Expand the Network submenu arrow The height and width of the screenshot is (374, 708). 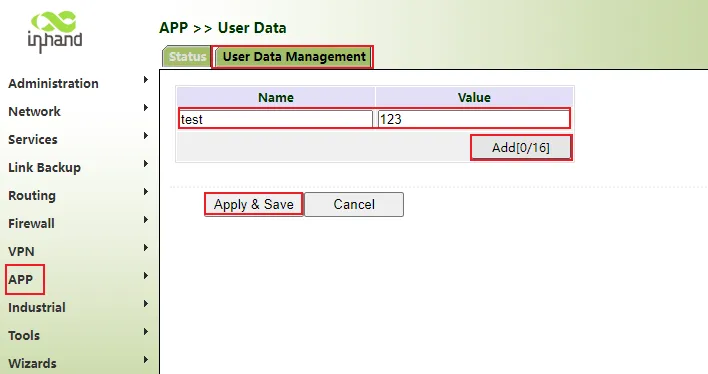[145, 108]
